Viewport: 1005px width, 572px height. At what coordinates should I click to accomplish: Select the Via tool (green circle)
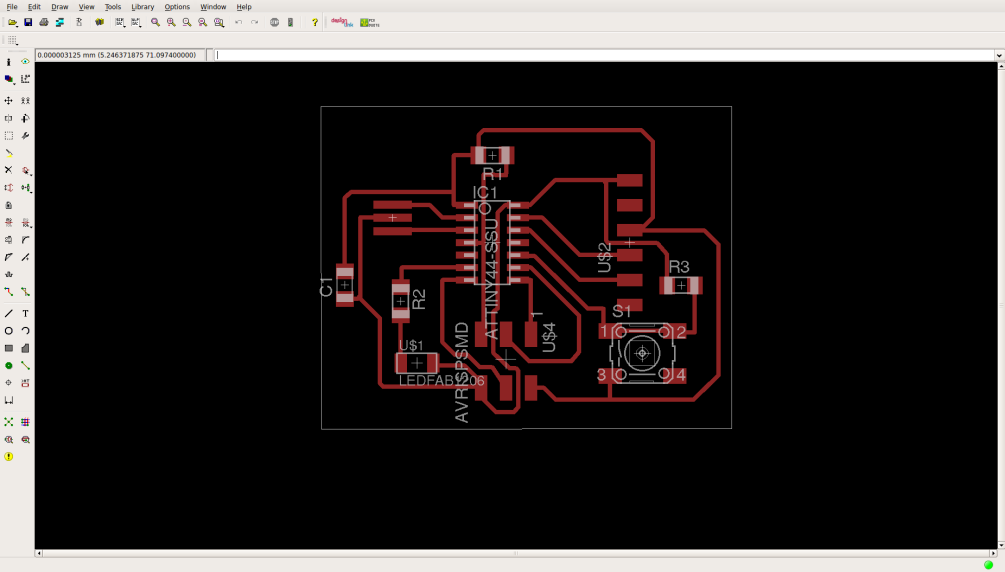pos(9,366)
